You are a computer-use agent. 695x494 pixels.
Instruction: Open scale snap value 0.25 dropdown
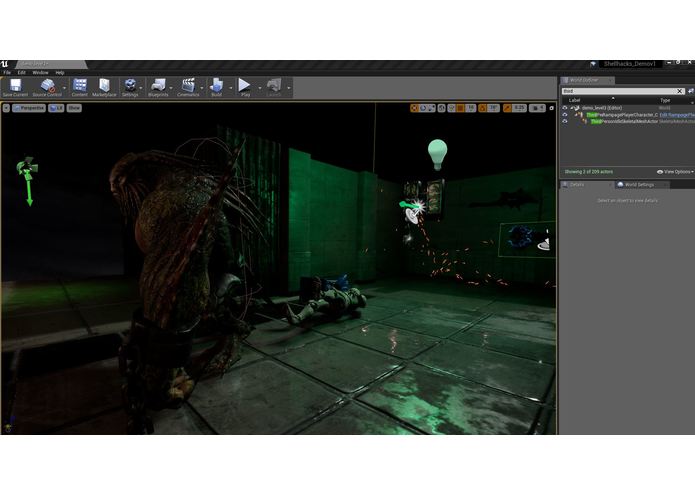pos(519,108)
